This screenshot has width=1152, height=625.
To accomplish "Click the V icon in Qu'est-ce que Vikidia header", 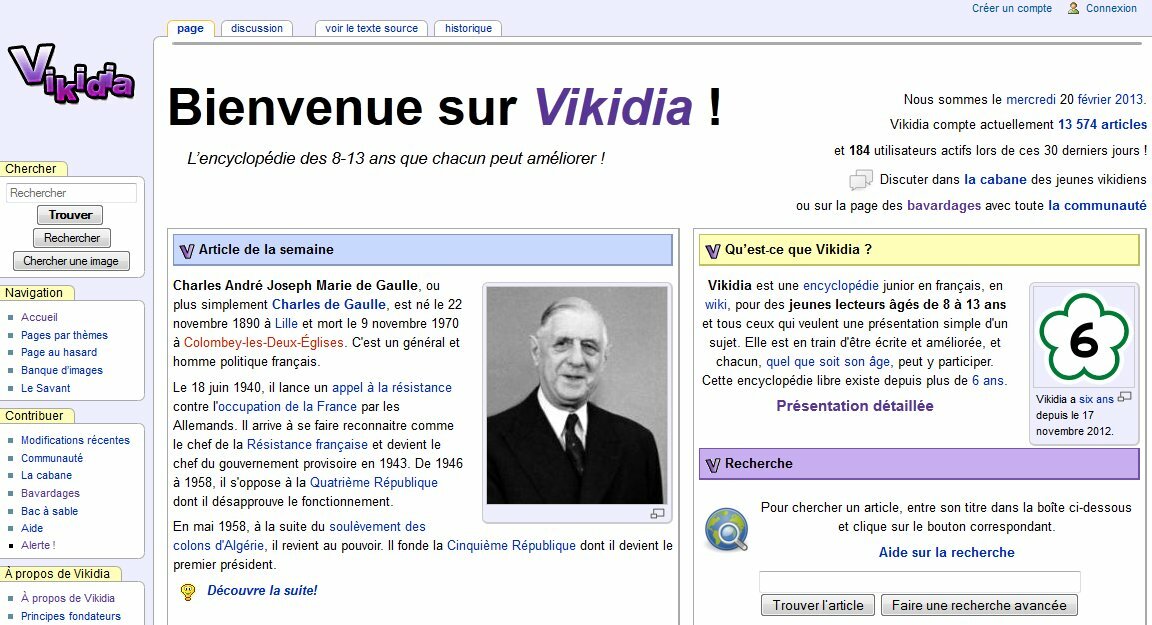I will (x=713, y=250).
